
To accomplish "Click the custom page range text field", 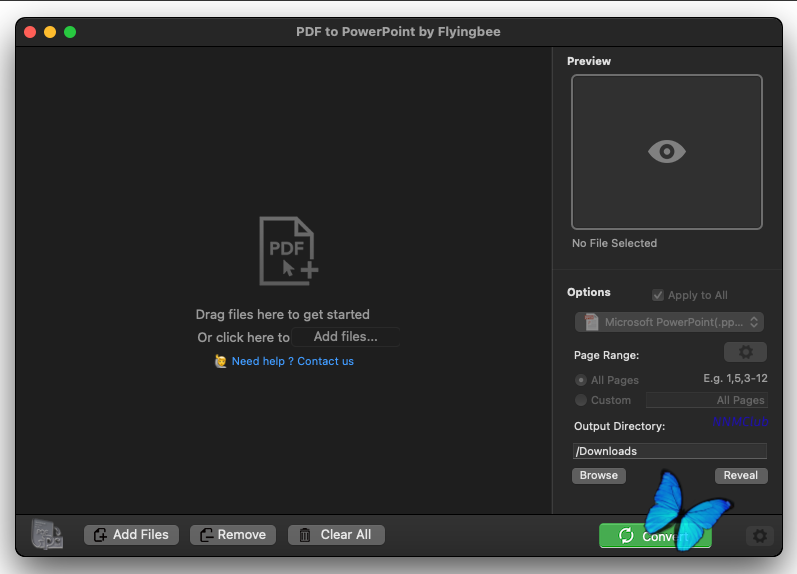I will [x=707, y=400].
